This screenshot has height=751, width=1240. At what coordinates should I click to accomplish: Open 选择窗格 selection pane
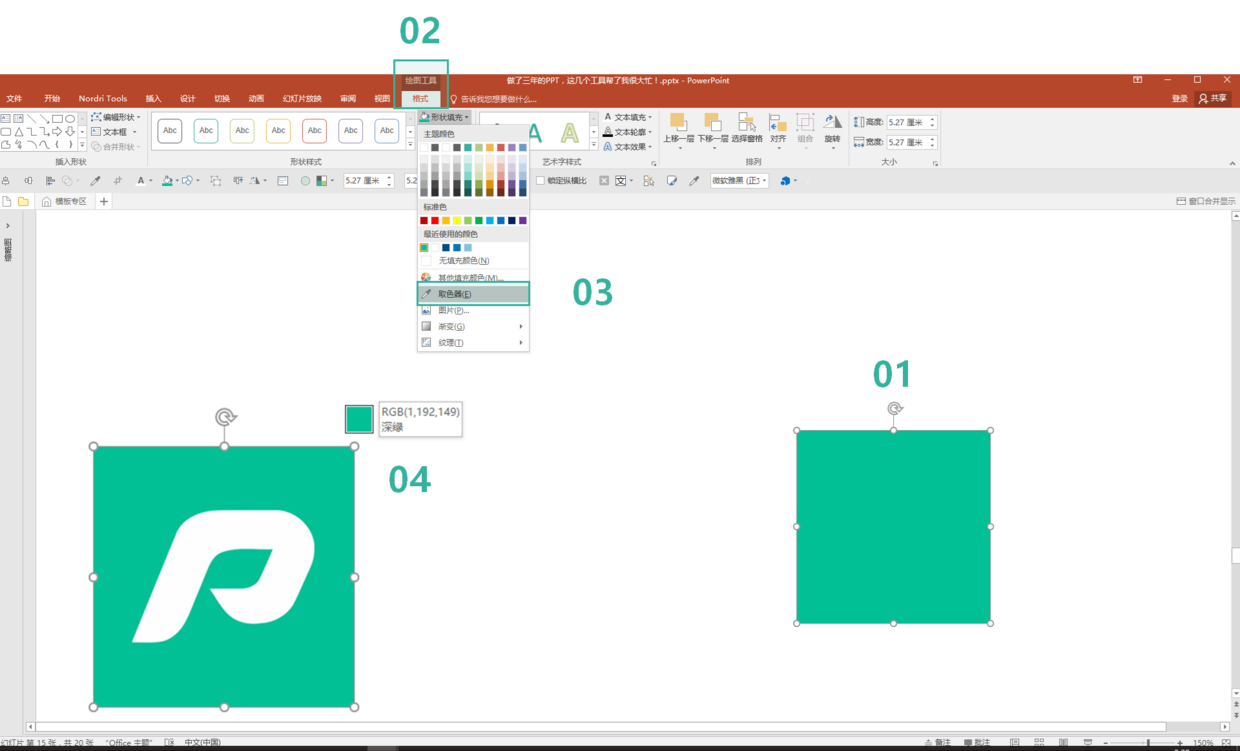tap(747, 129)
